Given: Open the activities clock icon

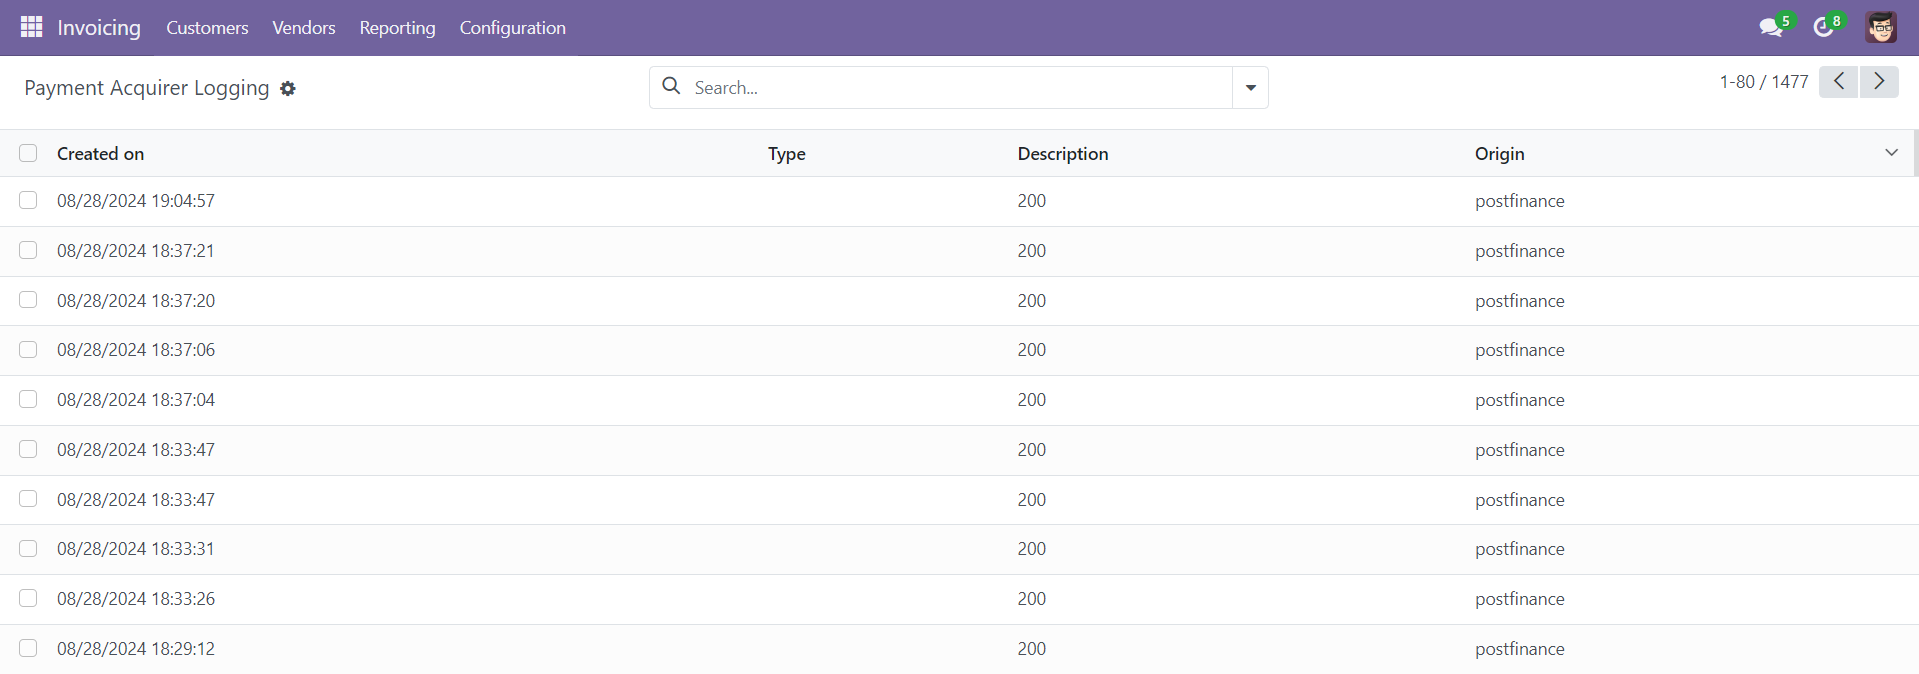Looking at the screenshot, I should coord(1824,27).
